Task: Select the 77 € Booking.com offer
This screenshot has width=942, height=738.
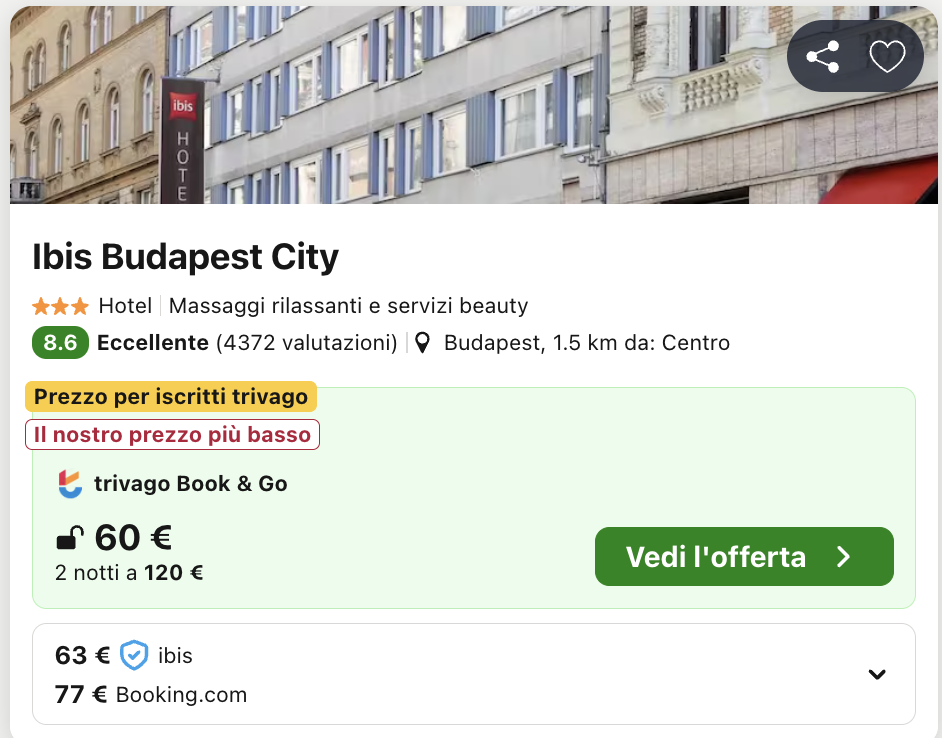Action: click(151, 694)
